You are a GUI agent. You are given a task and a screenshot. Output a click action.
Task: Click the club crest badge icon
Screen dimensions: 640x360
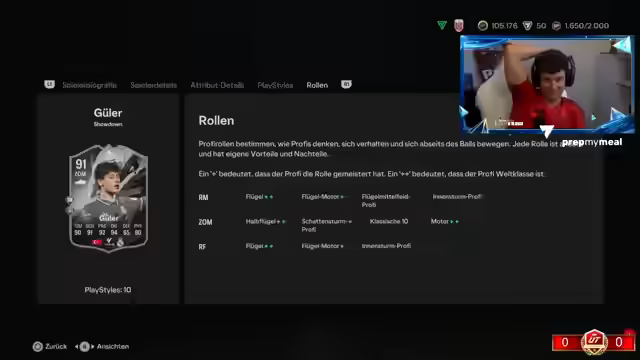pyautogui.click(x=459, y=25)
